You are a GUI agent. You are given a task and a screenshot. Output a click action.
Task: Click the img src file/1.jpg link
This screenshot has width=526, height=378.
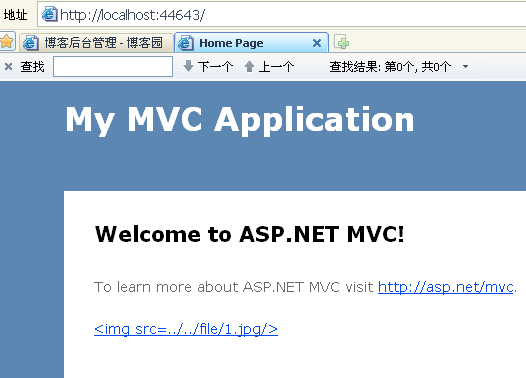[x=186, y=329]
